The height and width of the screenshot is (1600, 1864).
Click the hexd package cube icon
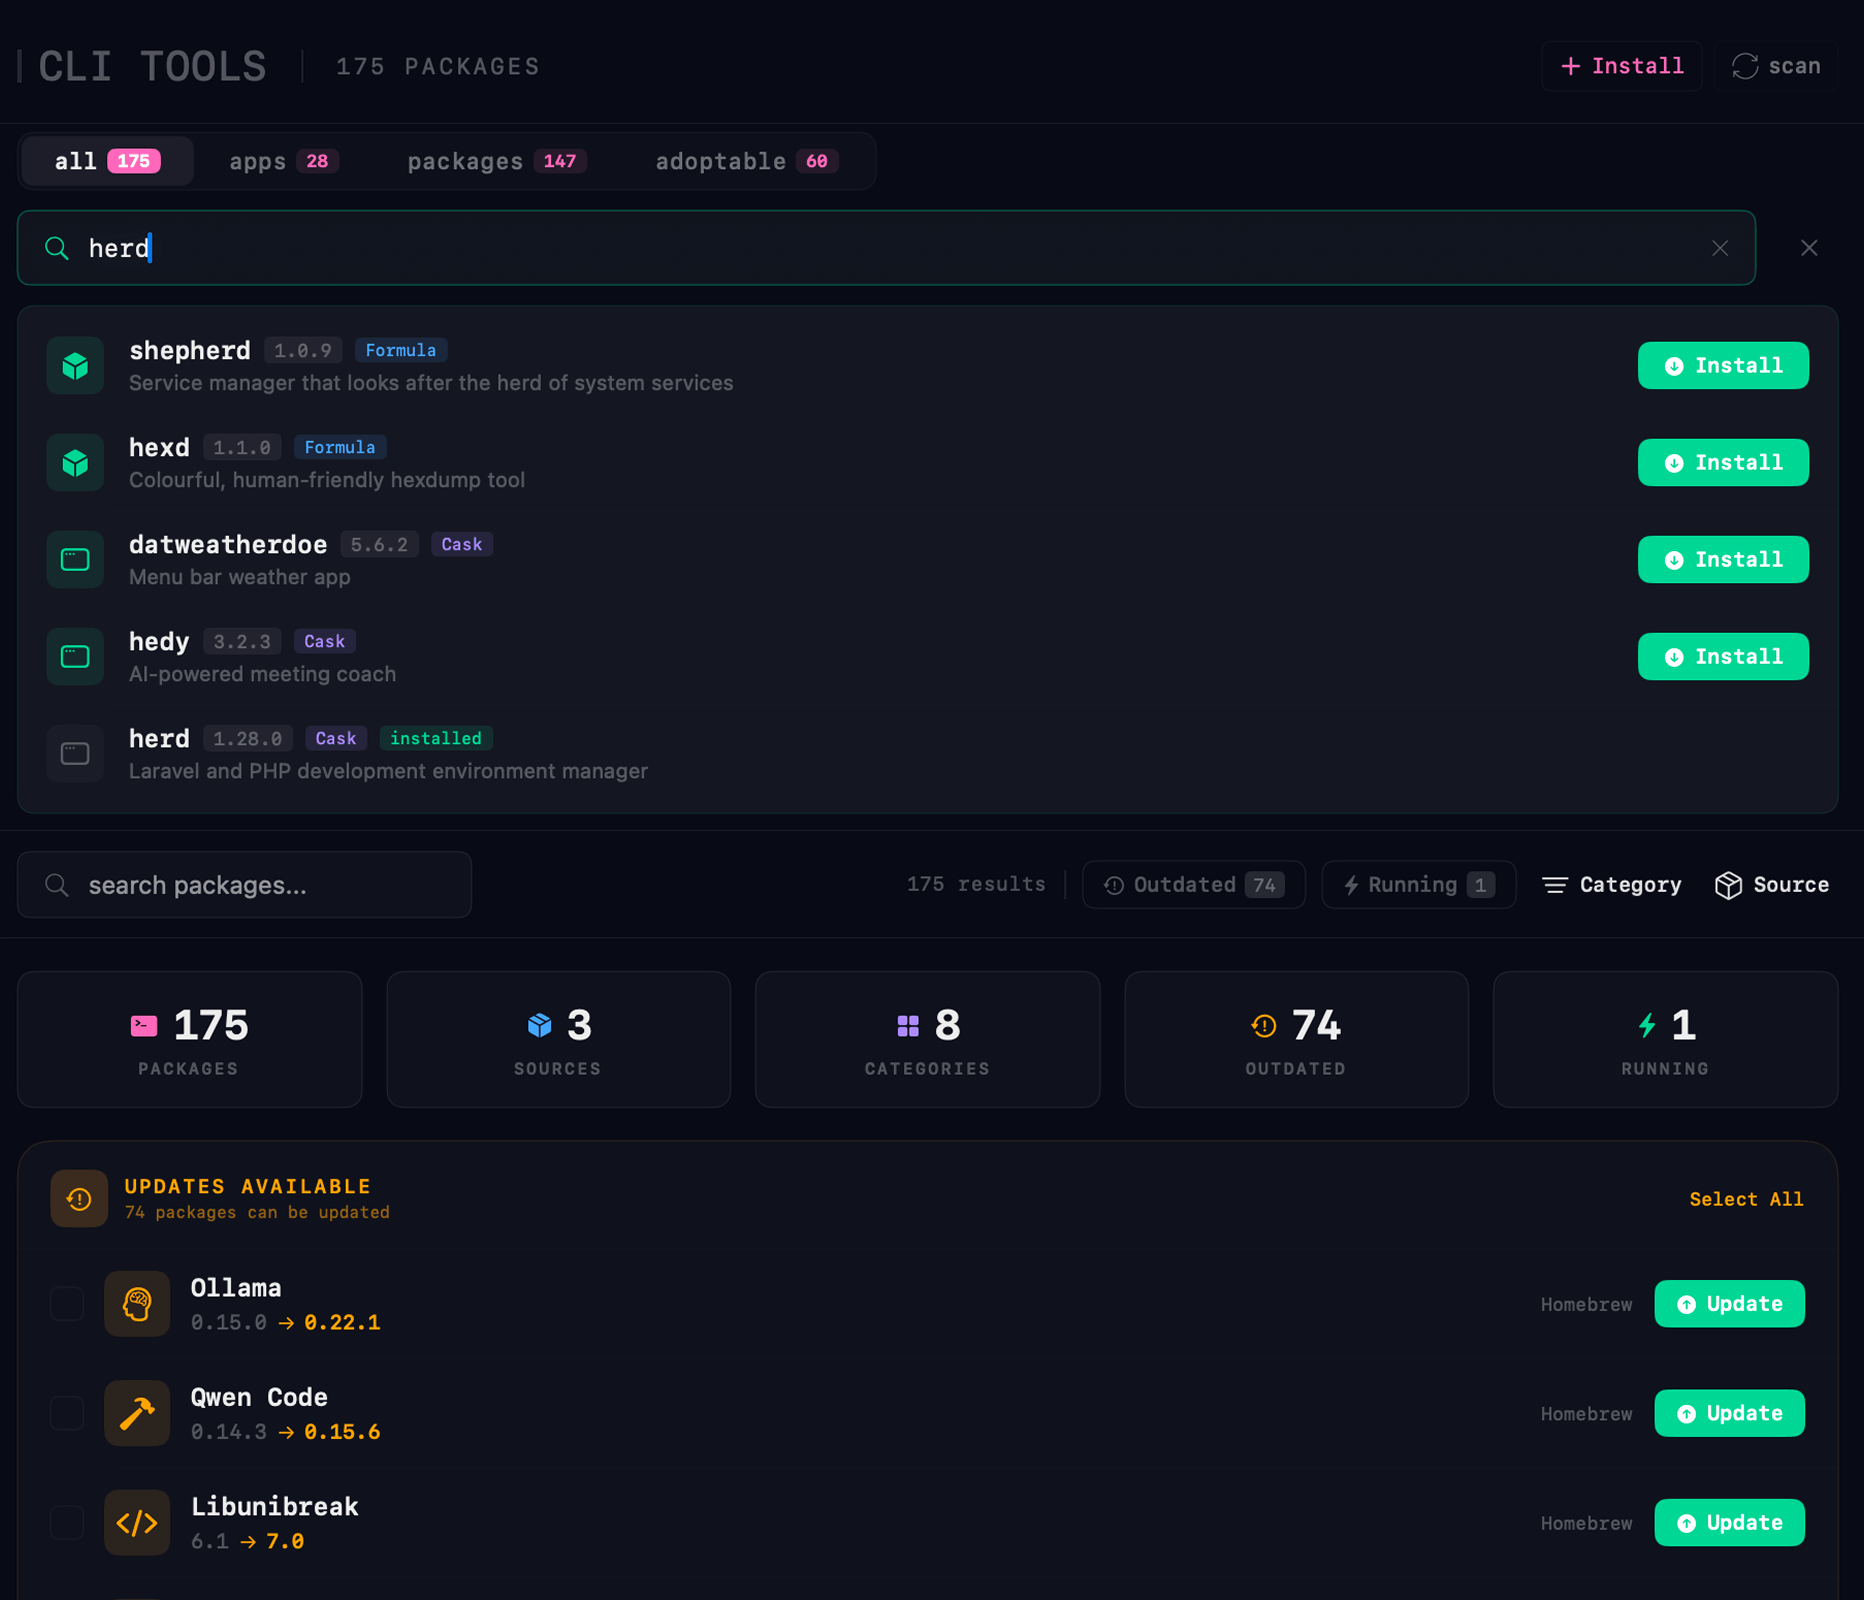pos(75,463)
